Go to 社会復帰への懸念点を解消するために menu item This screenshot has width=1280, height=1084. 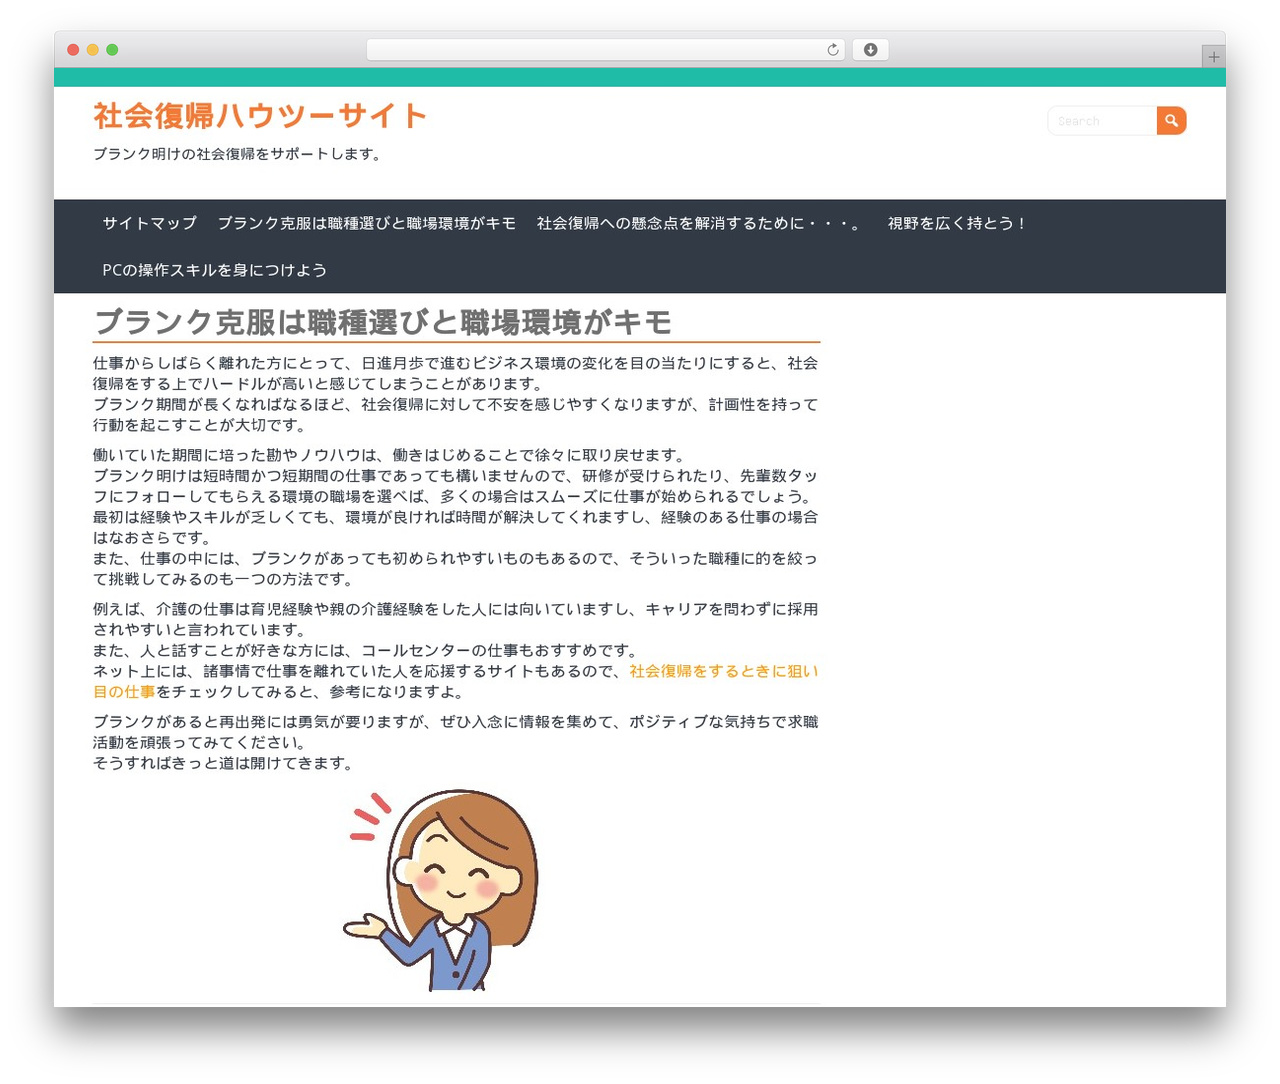pos(699,223)
